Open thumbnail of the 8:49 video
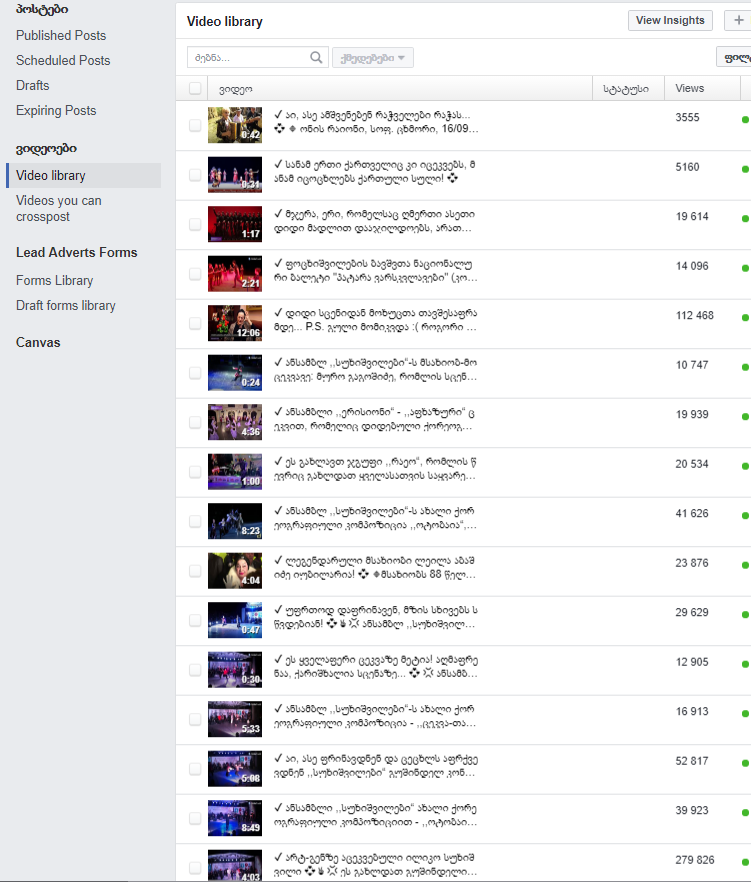The image size is (751, 882). 235,818
